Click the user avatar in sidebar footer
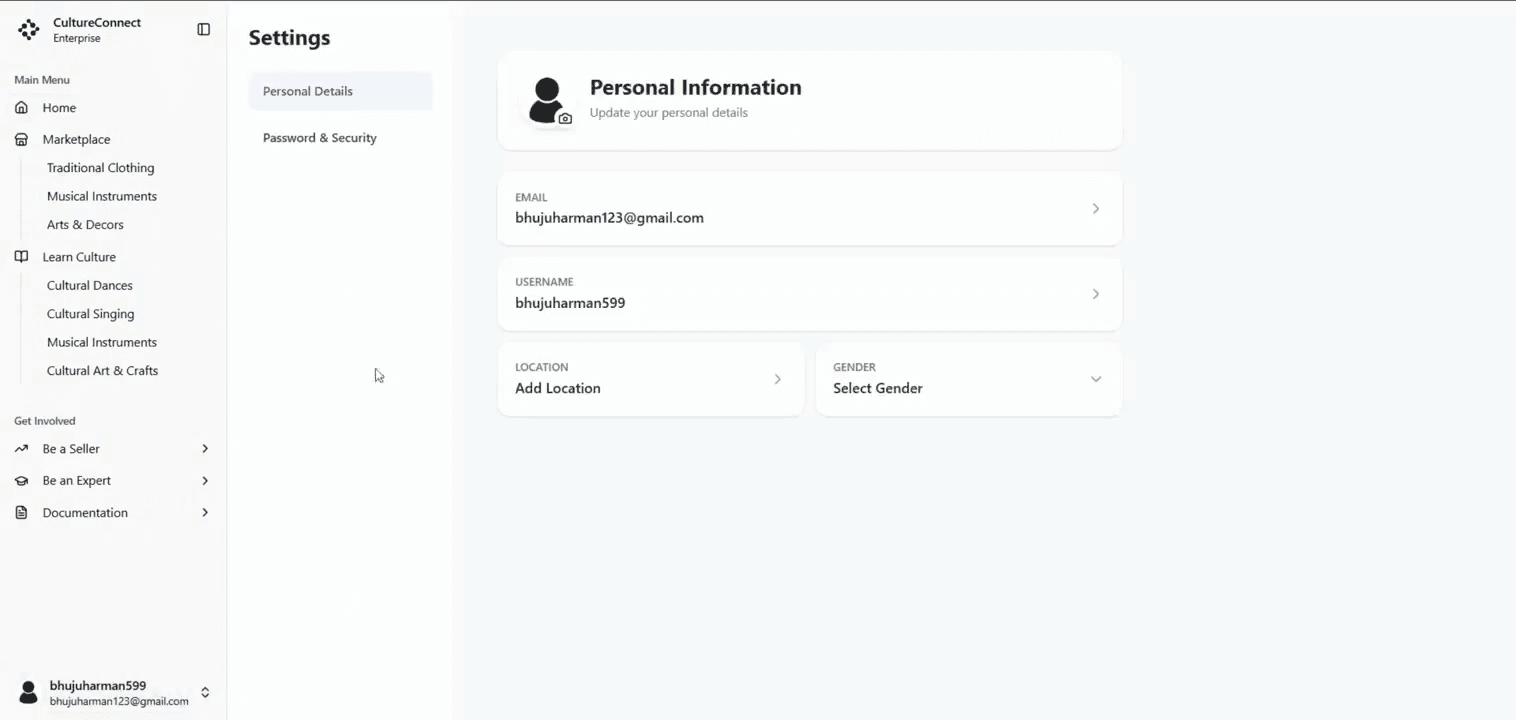The height and width of the screenshot is (720, 1516). tap(29, 692)
